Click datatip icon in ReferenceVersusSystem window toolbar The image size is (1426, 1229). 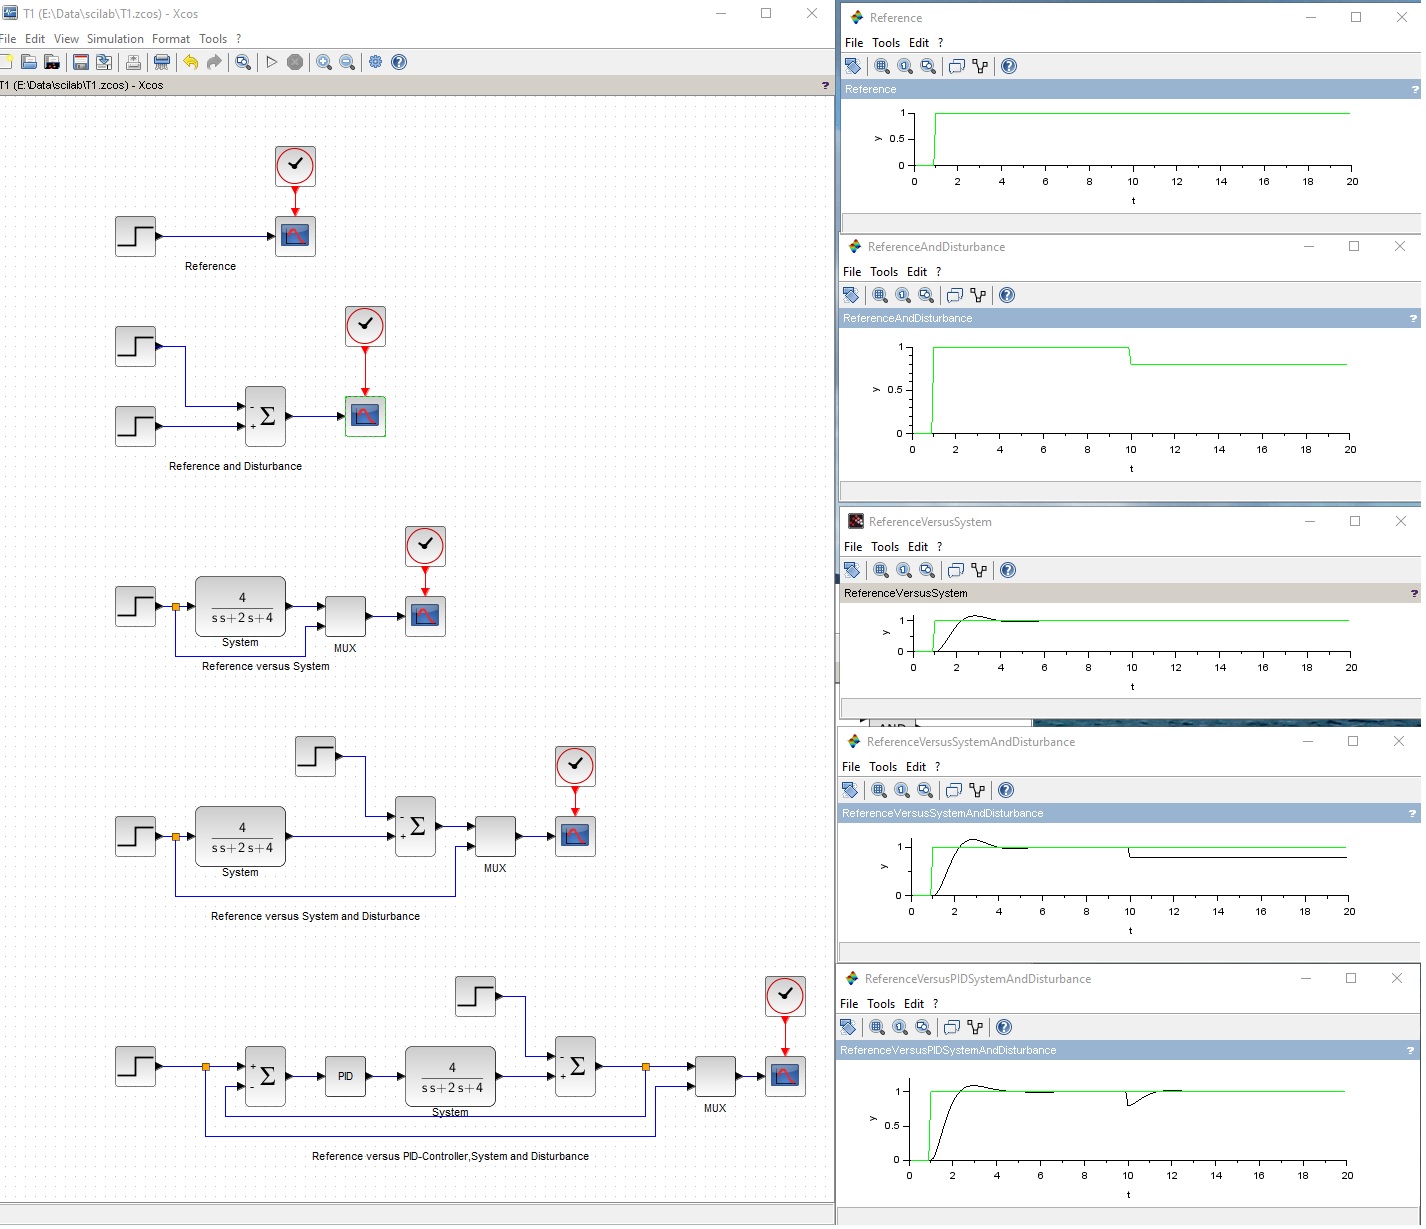pyautogui.click(x=956, y=570)
